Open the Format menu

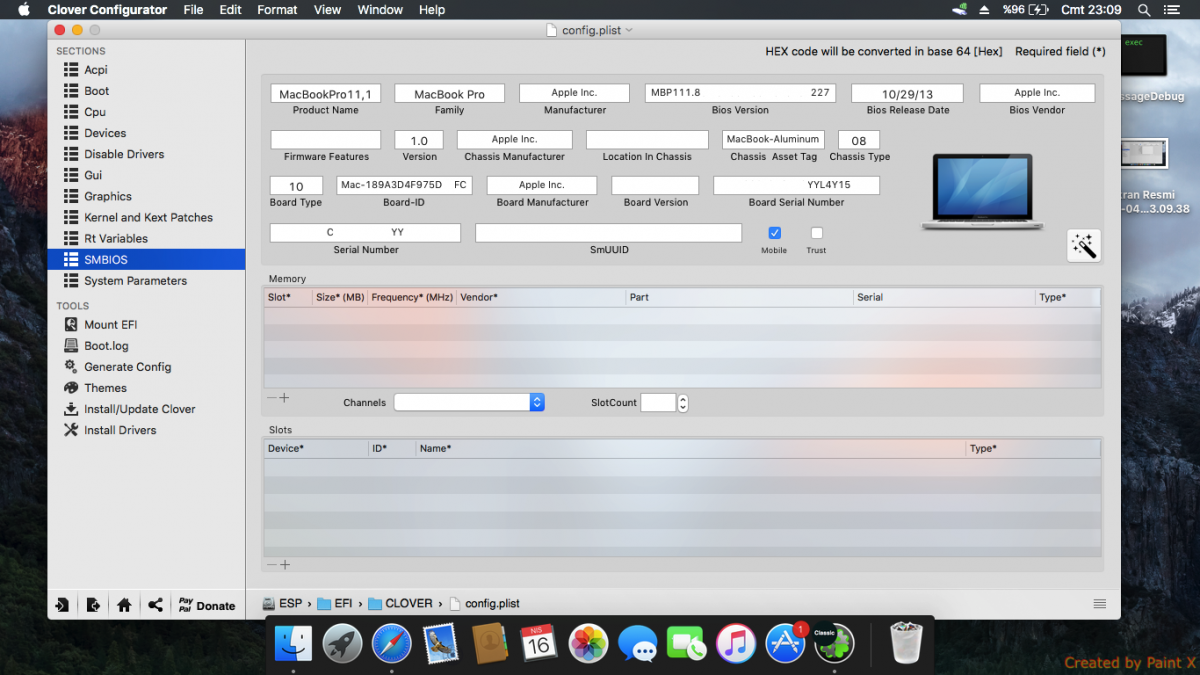click(x=277, y=10)
